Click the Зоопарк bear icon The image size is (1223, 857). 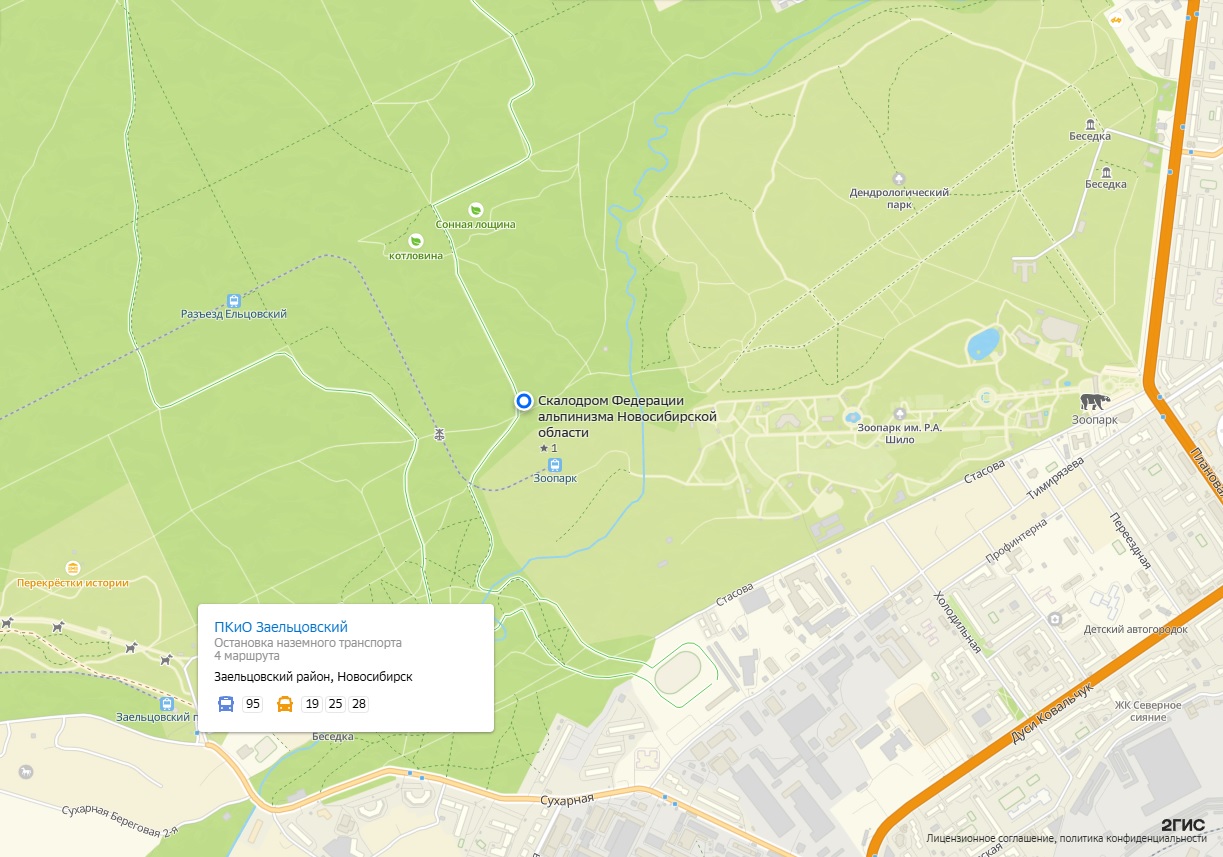pos(1095,402)
